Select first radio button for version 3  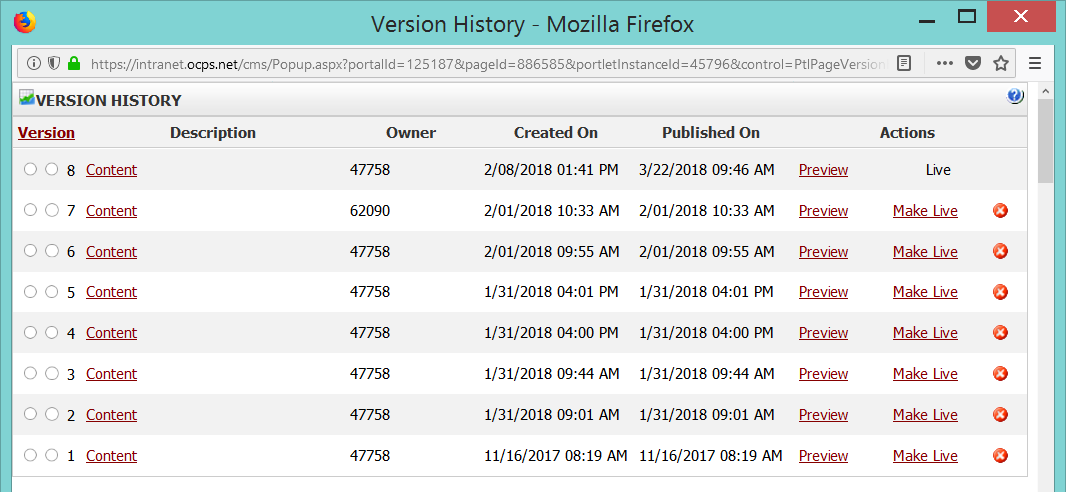(31, 373)
